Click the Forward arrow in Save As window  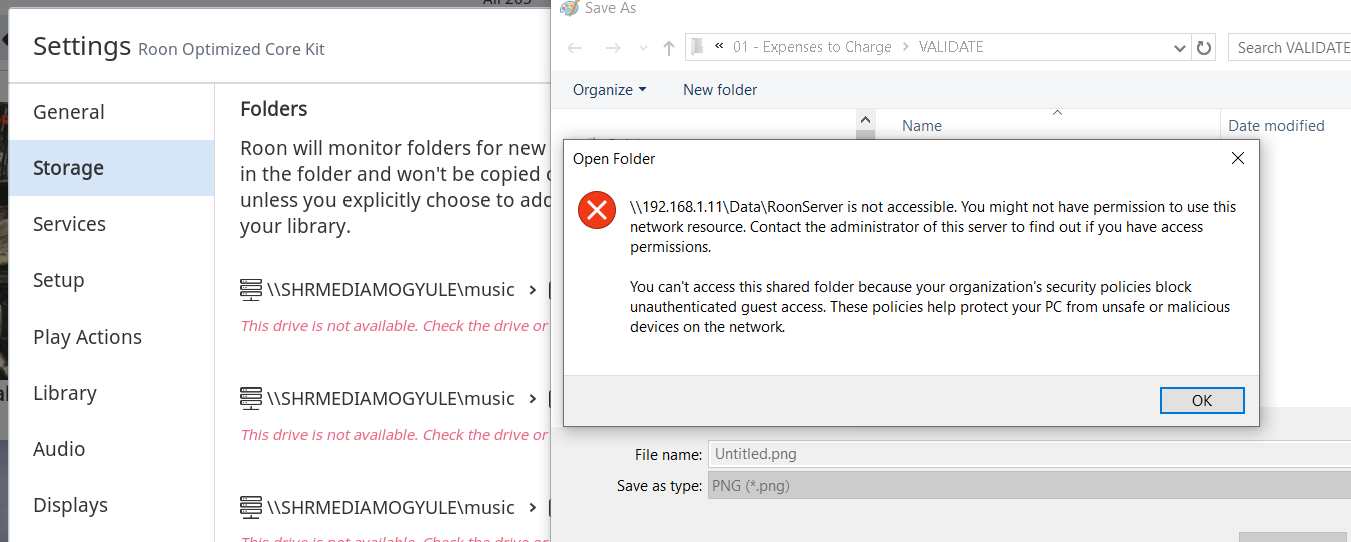click(x=613, y=48)
